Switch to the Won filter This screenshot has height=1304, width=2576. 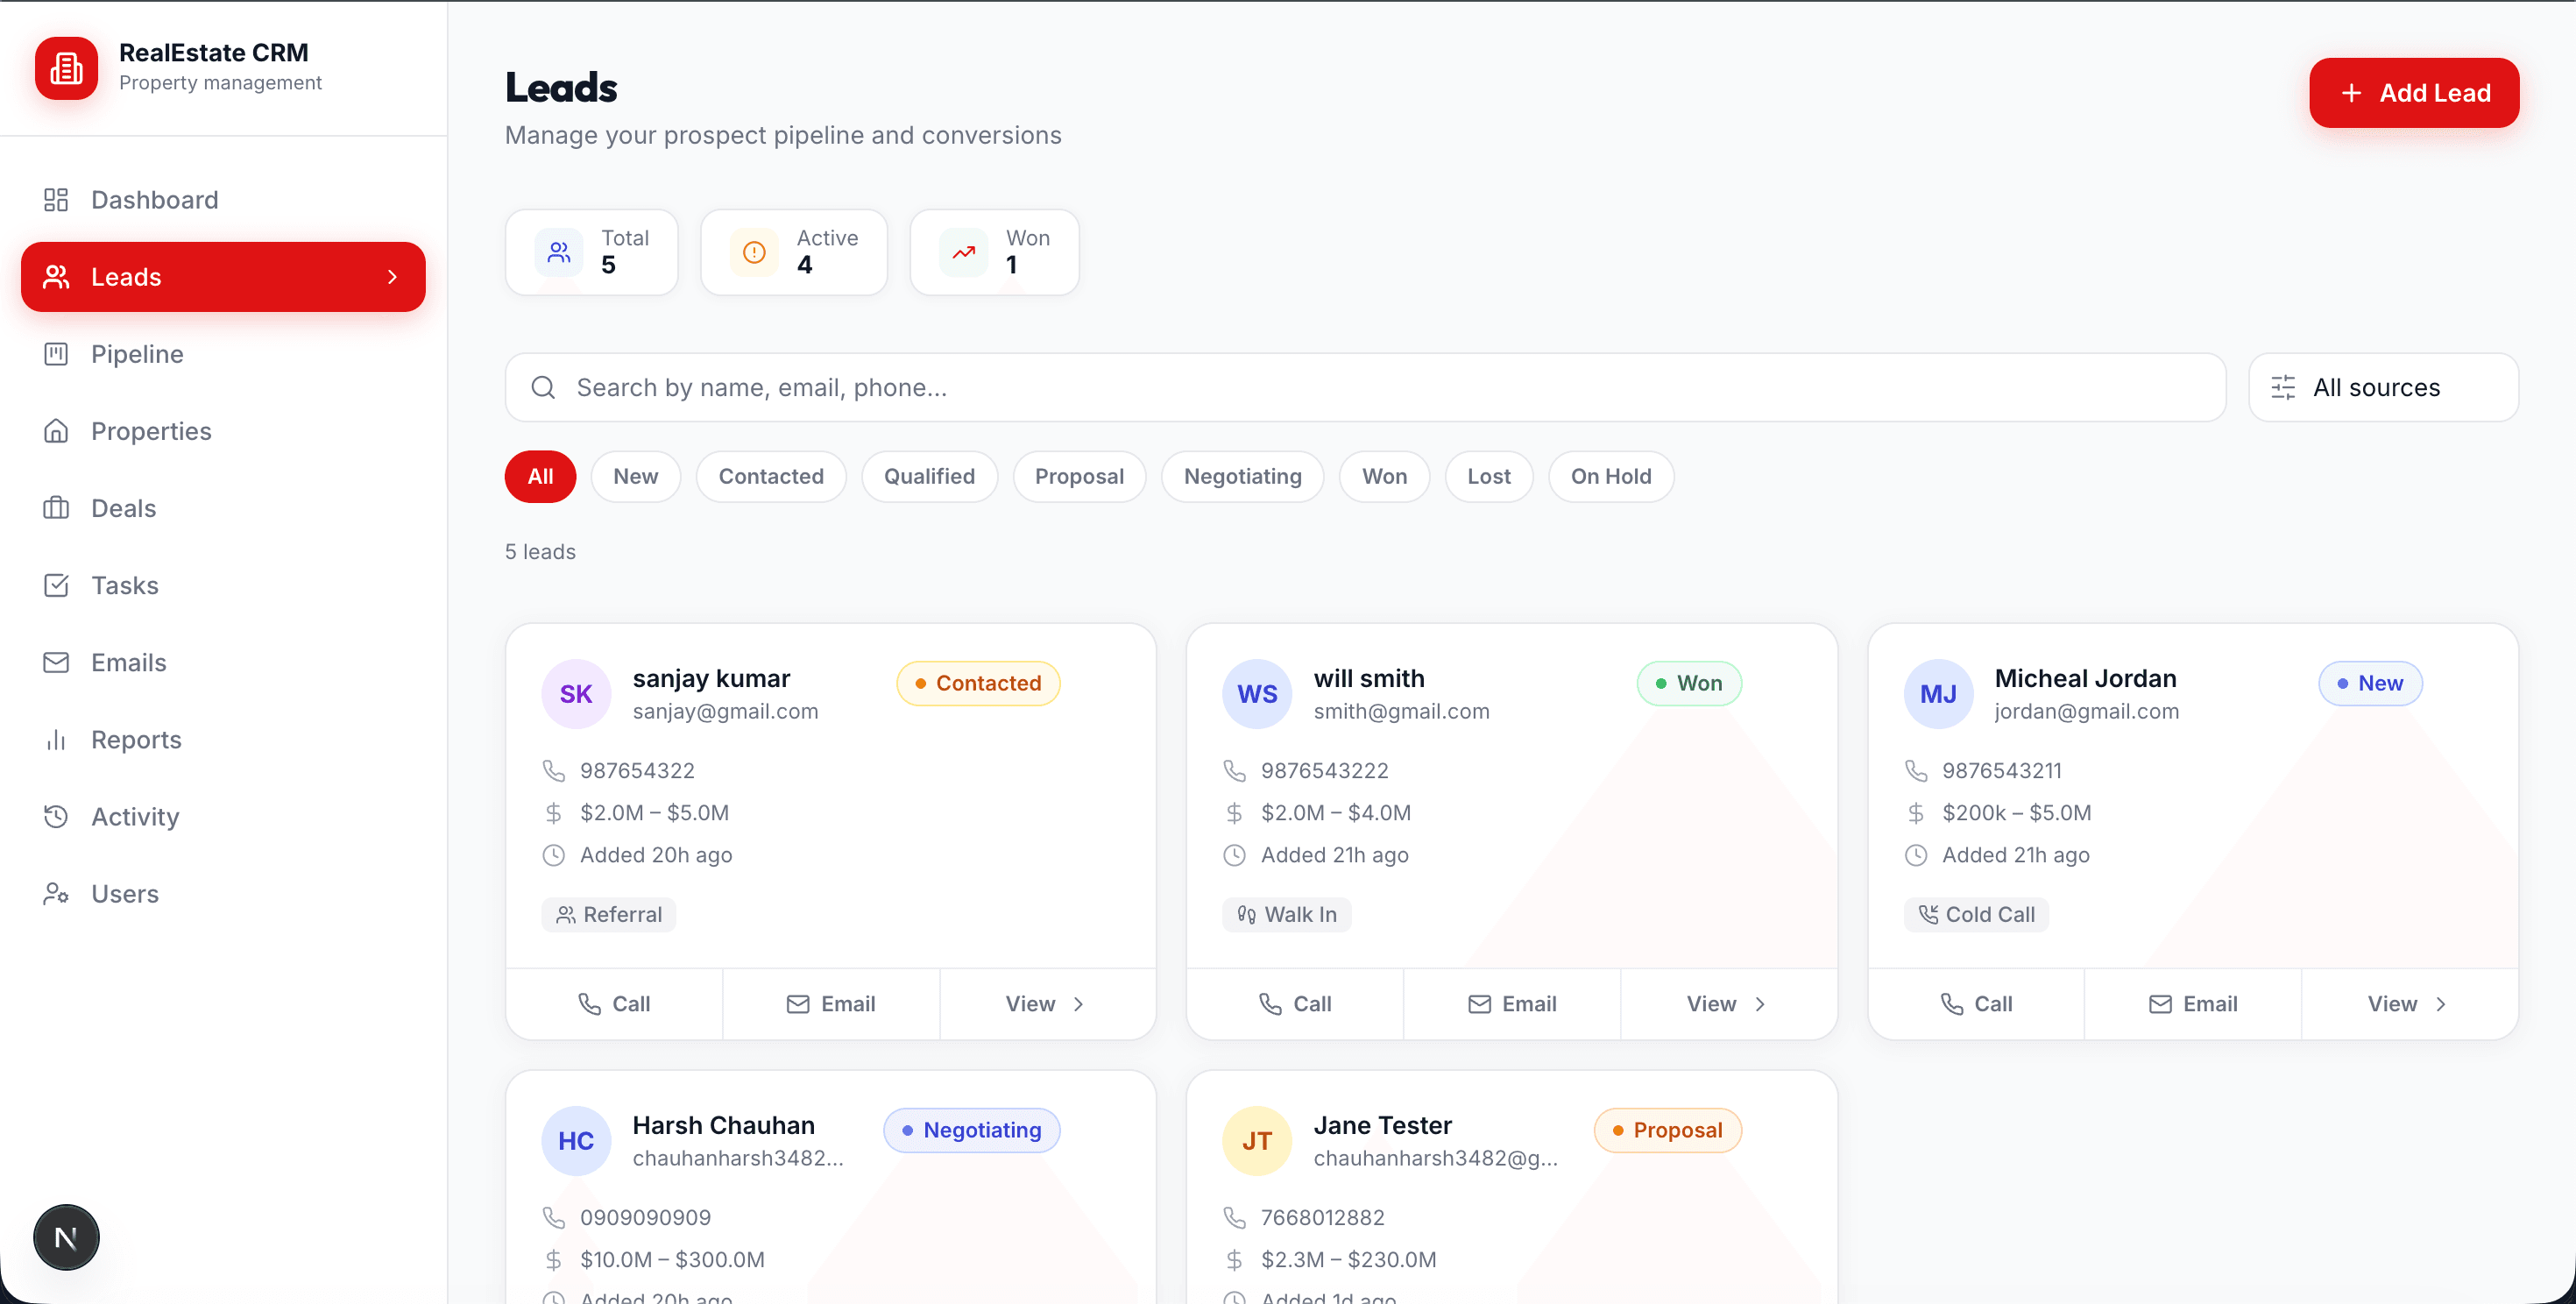1384,476
